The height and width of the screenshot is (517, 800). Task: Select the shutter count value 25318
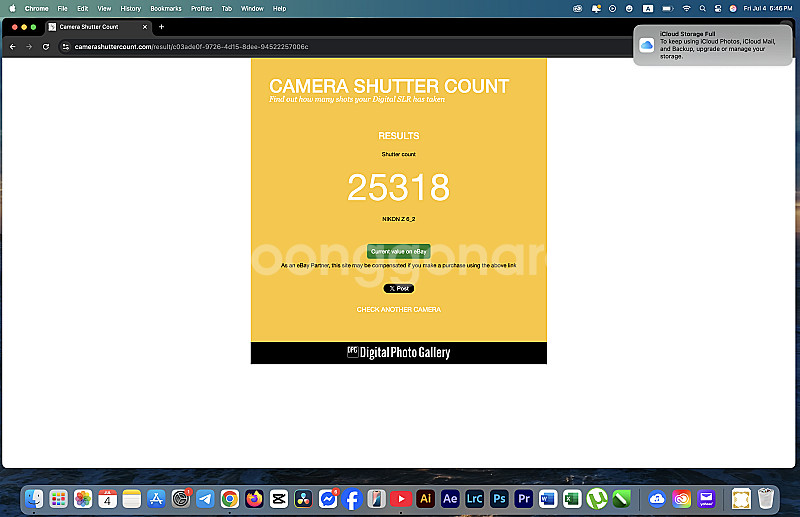[x=398, y=187]
